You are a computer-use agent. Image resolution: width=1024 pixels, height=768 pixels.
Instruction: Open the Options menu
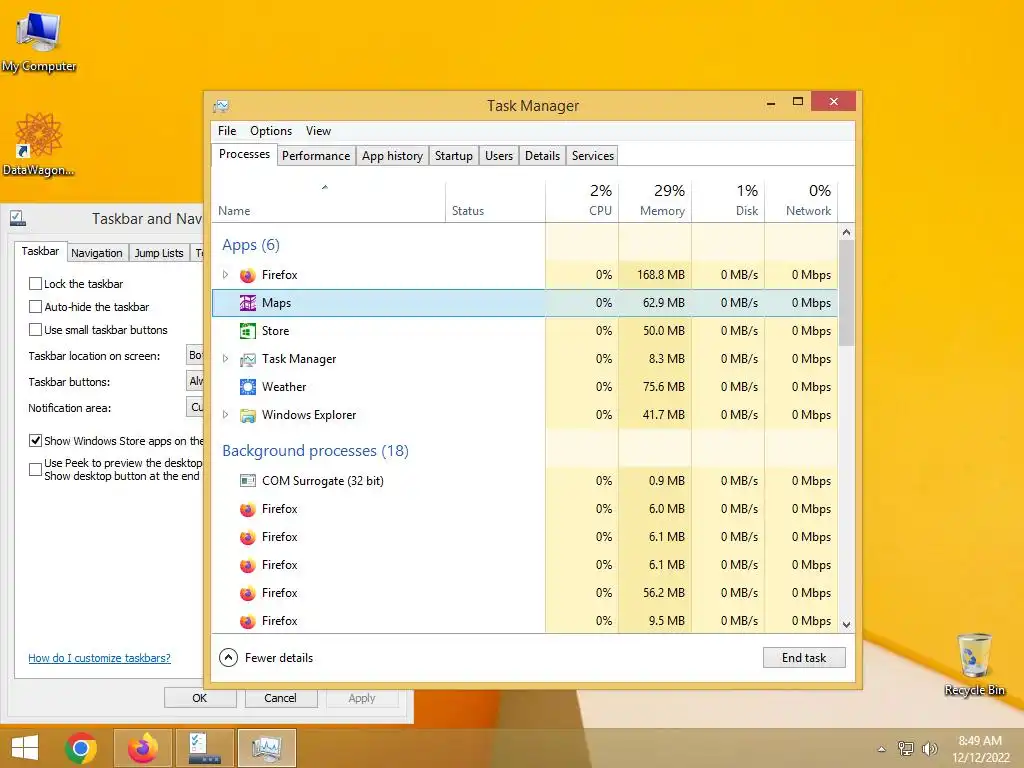[x=270, y=131]
